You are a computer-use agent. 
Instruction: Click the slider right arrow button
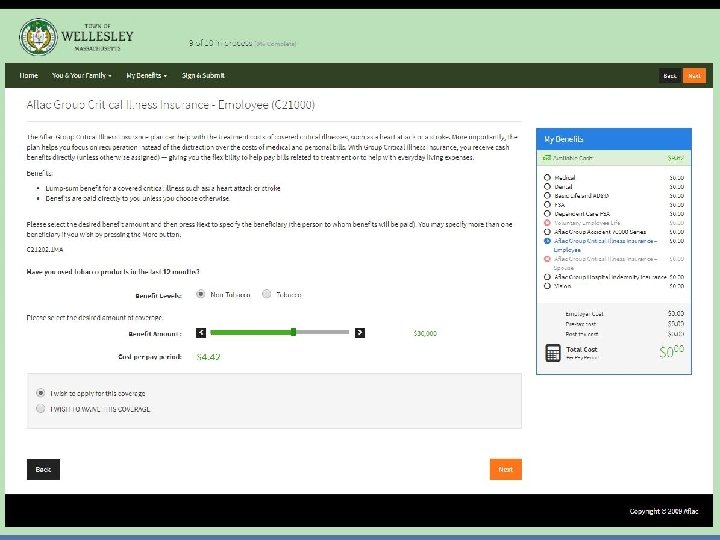(360, 333)
